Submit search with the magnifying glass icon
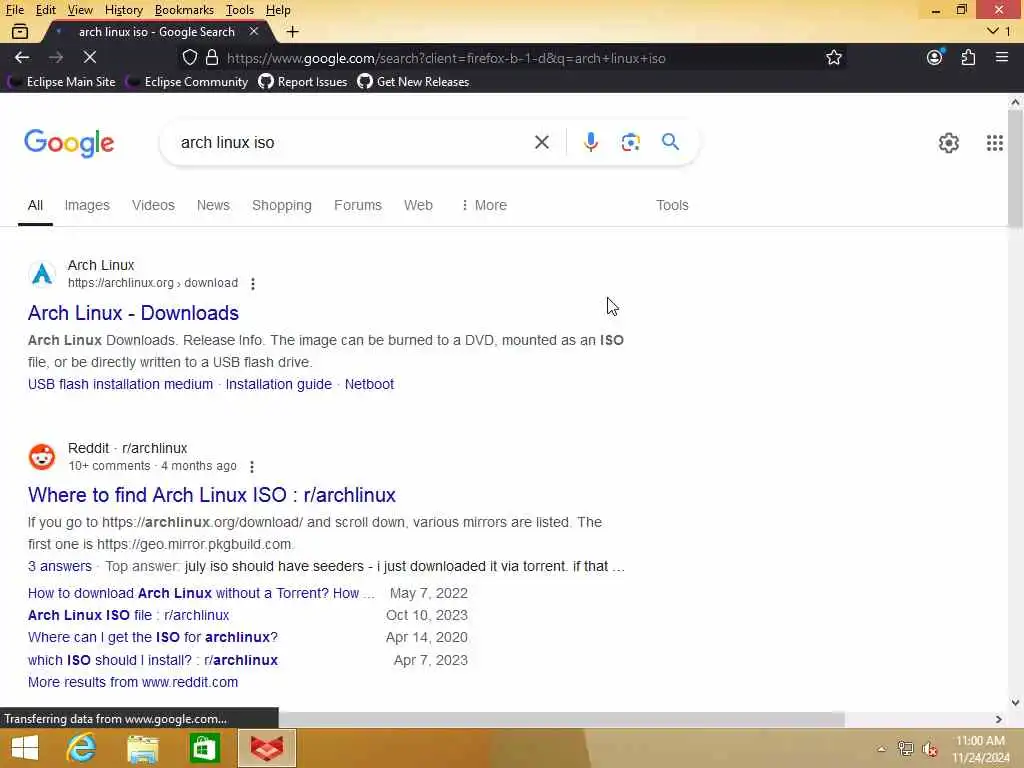Screen dimensions: 1024x768 (670, 142)
